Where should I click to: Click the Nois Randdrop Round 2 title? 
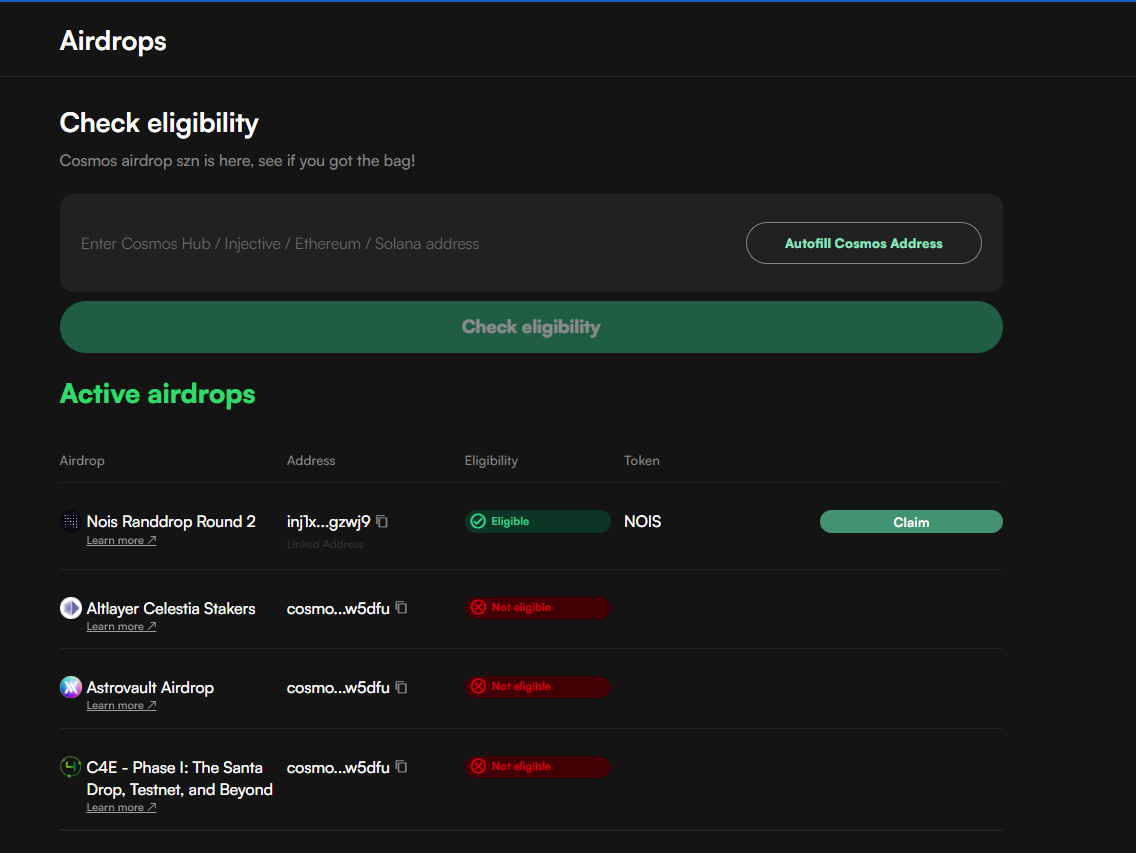[171, 522]
